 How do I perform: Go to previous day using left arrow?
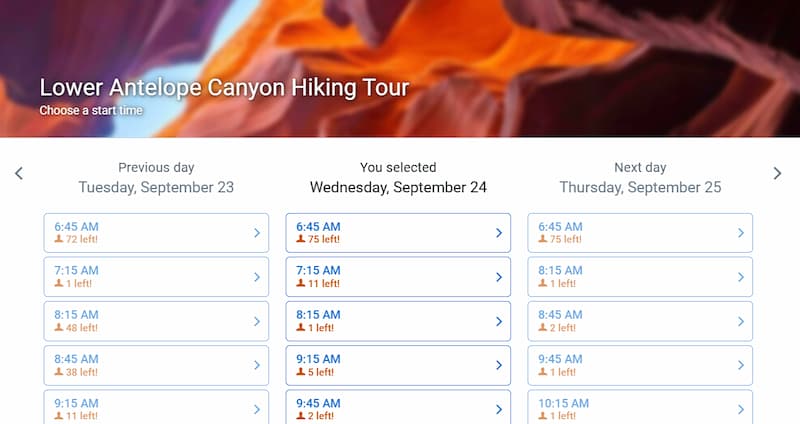click(18, 174)
